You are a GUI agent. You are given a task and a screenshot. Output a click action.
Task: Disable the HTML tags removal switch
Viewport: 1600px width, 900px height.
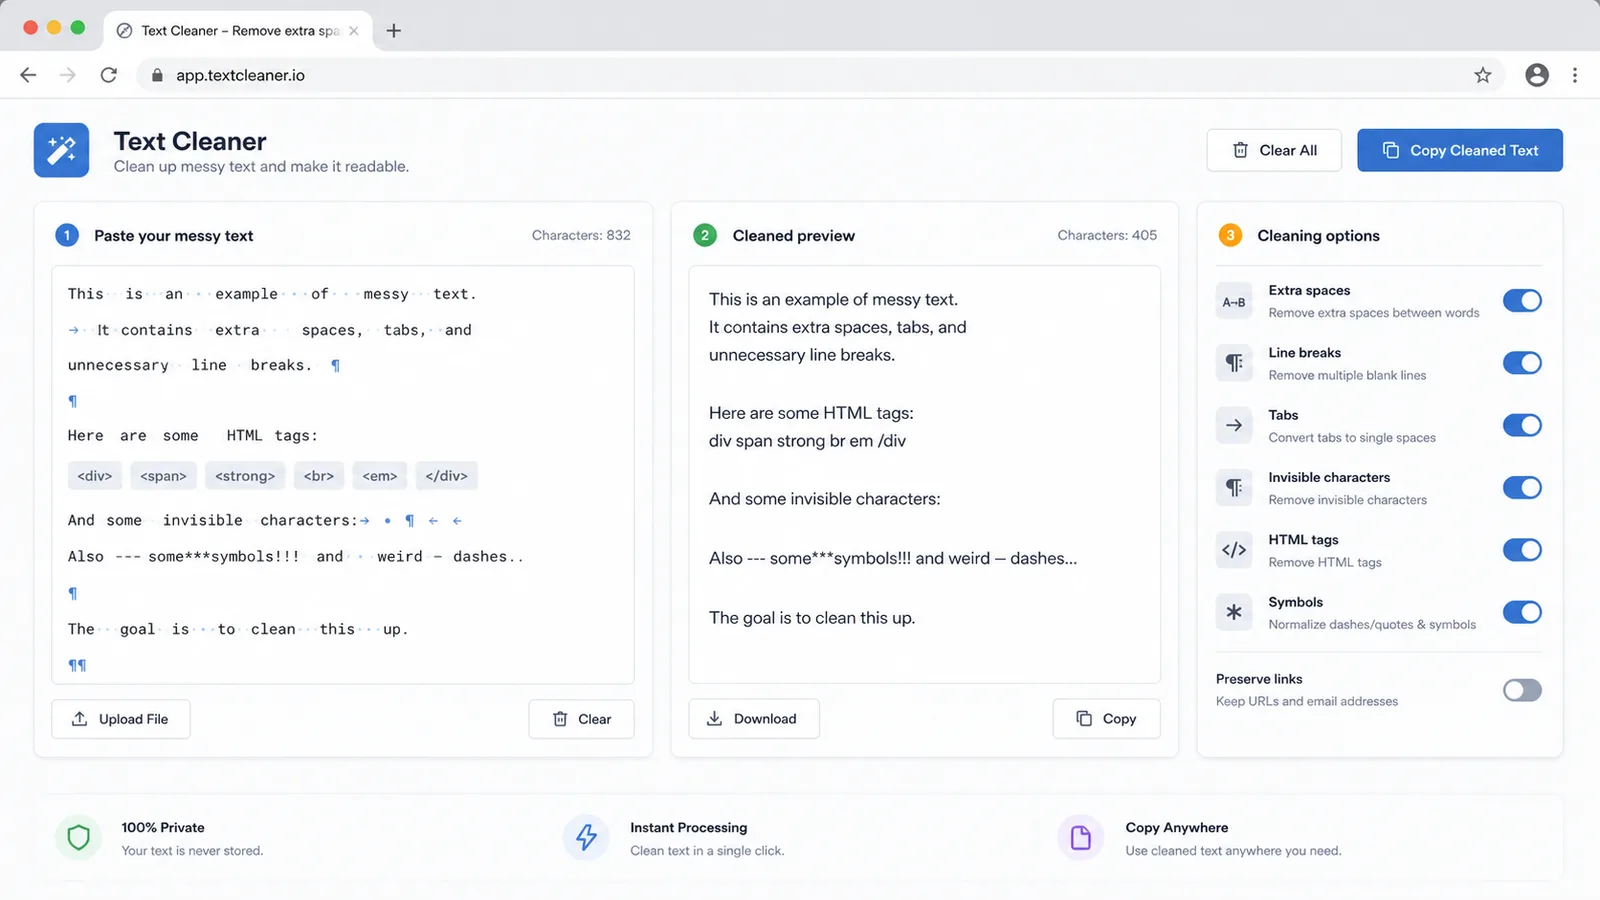click(x=1522, y=550)
